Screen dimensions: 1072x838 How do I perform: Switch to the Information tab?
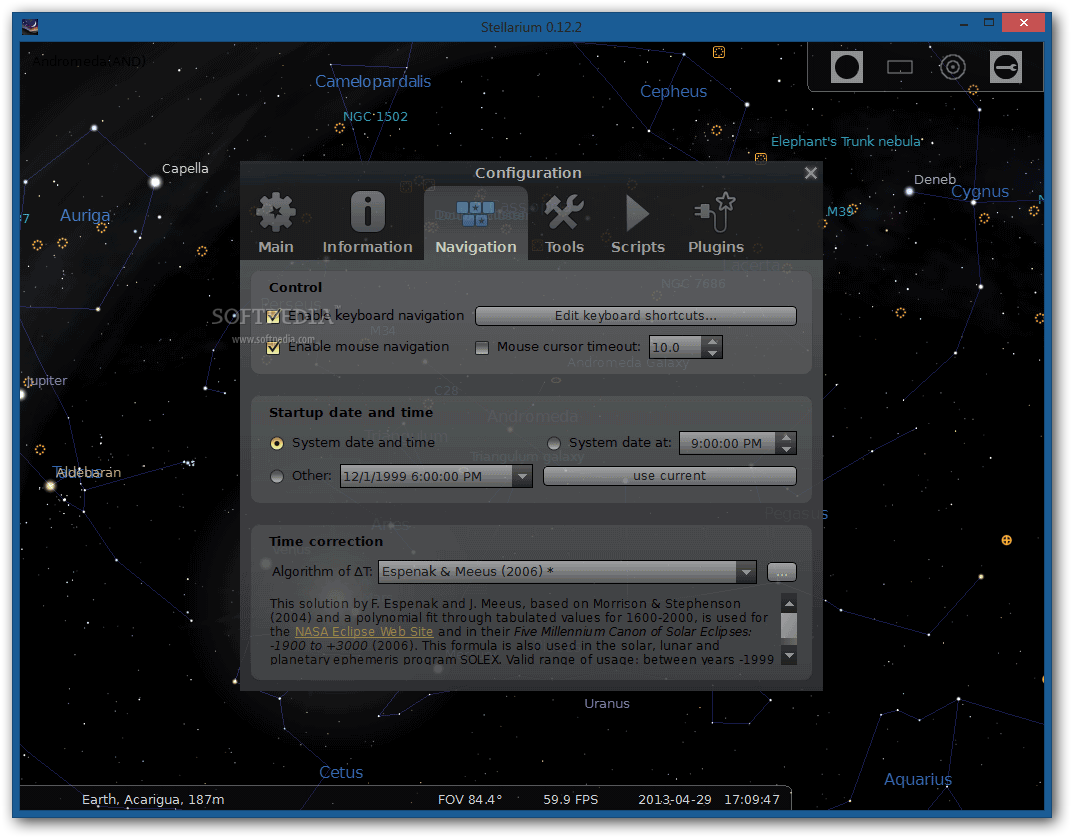point(367,224)
